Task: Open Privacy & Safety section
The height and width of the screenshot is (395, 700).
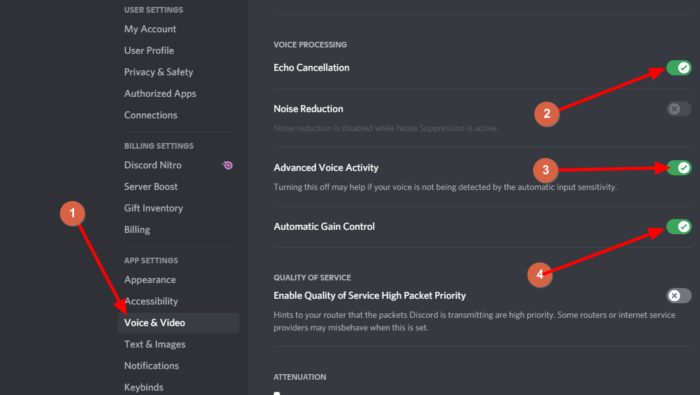Action: tap(158, 72)
